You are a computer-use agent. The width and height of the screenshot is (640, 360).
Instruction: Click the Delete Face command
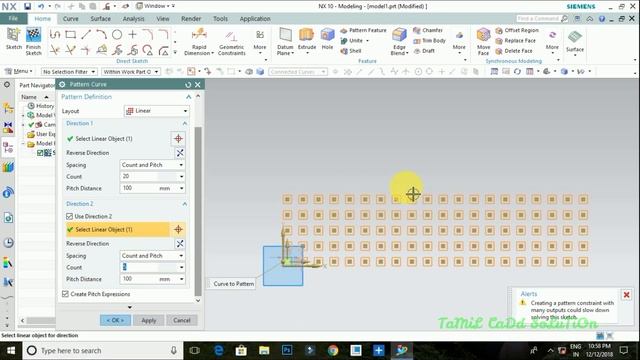pyautogui.click(x=513, y=51)
